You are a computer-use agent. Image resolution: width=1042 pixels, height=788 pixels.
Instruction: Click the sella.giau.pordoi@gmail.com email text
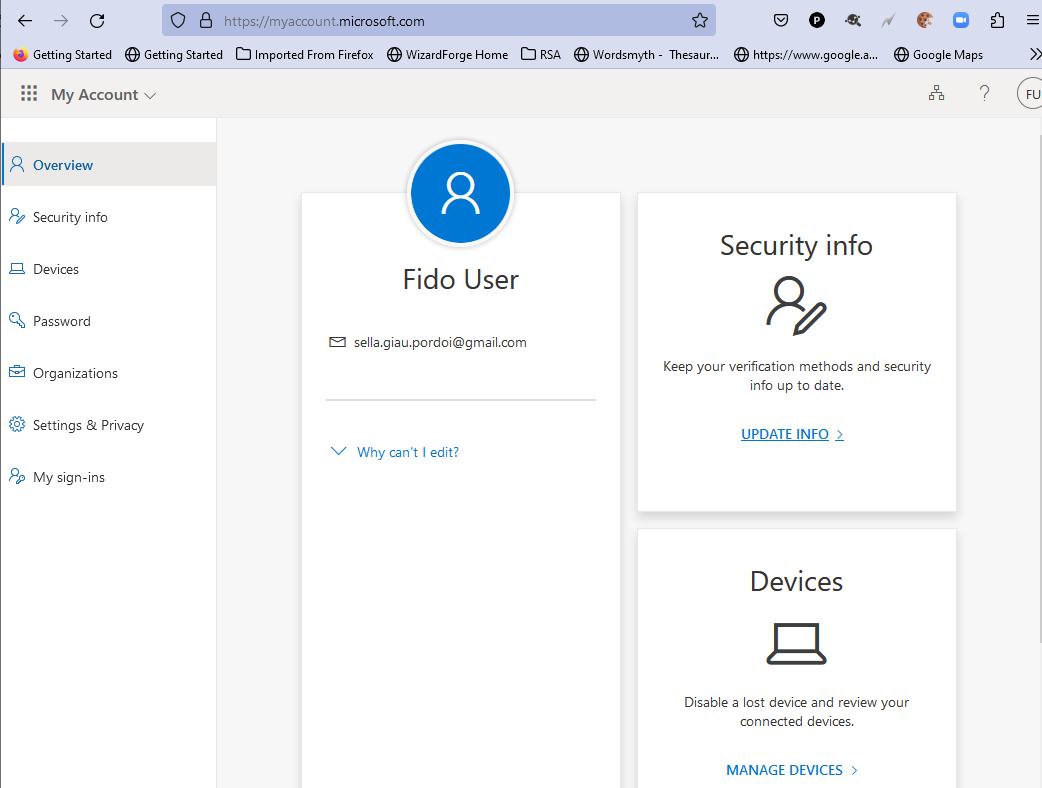pyautogui.click(x=440, y=342)
